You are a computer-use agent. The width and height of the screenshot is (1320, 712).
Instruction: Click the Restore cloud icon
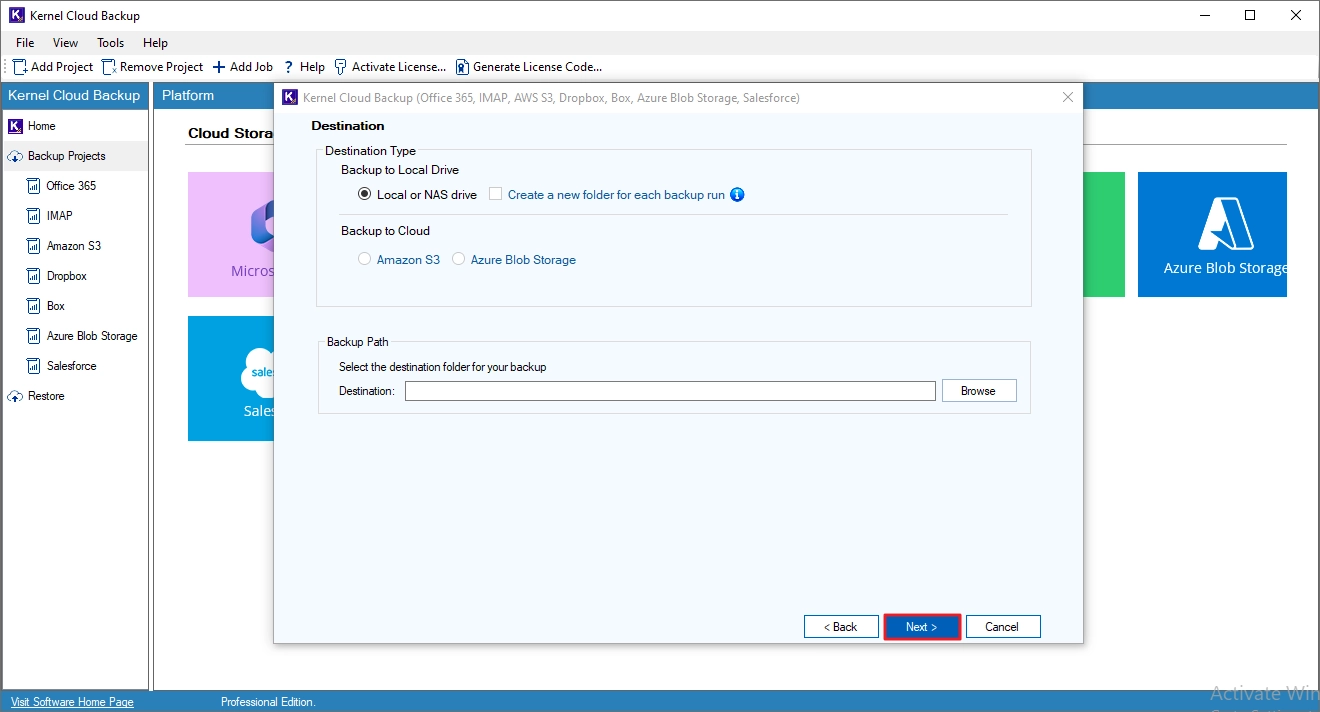tap(15, 396)
